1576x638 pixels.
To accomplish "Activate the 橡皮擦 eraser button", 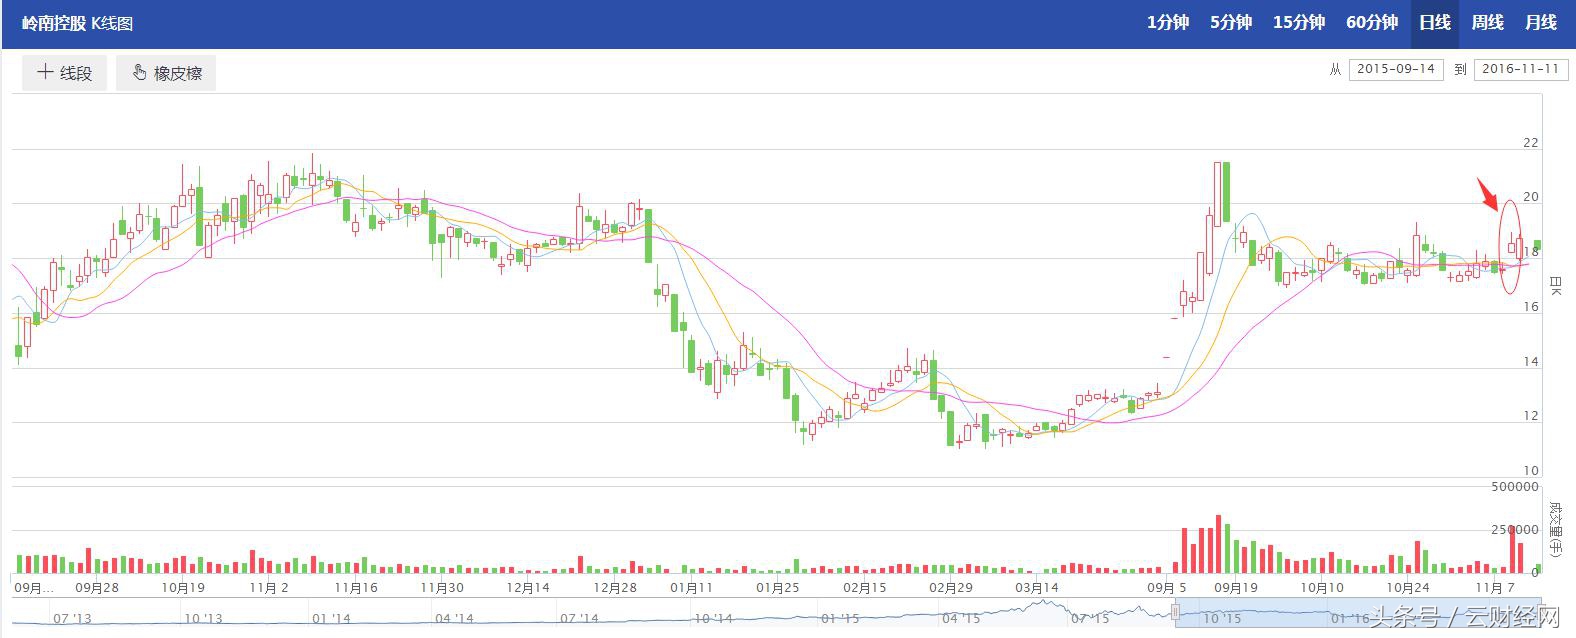I will [166, 73].
